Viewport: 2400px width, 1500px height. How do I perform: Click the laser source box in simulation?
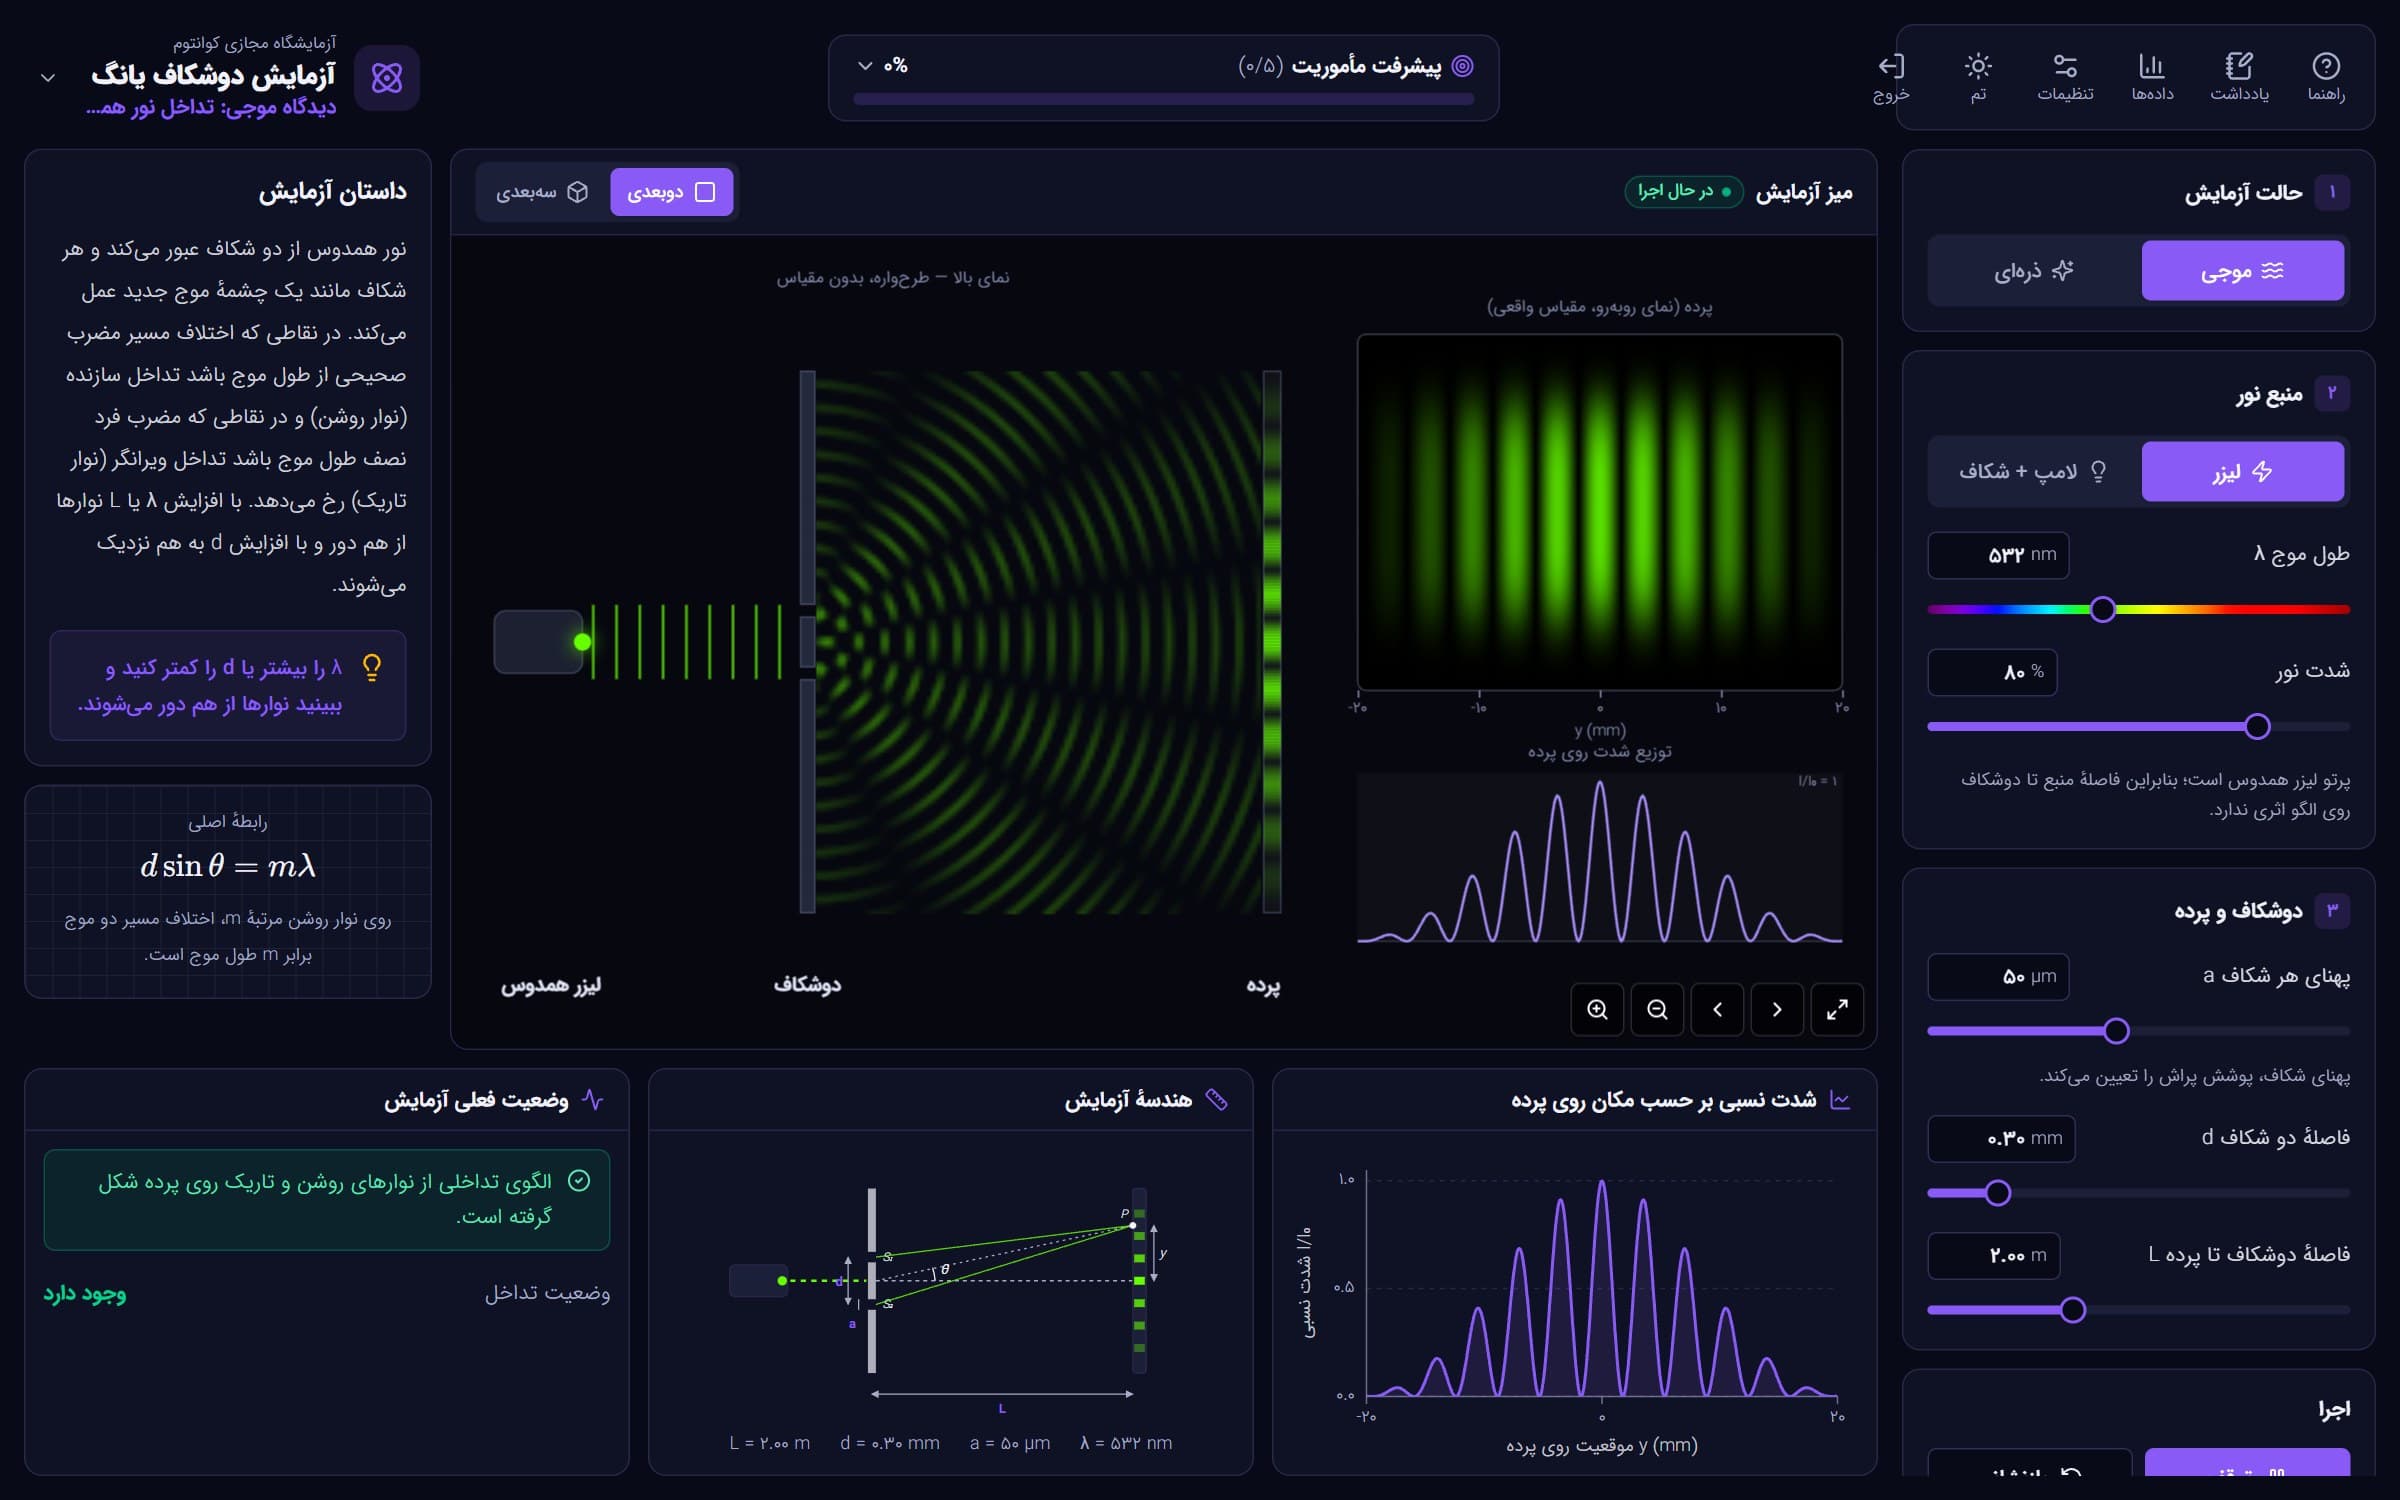539,642
